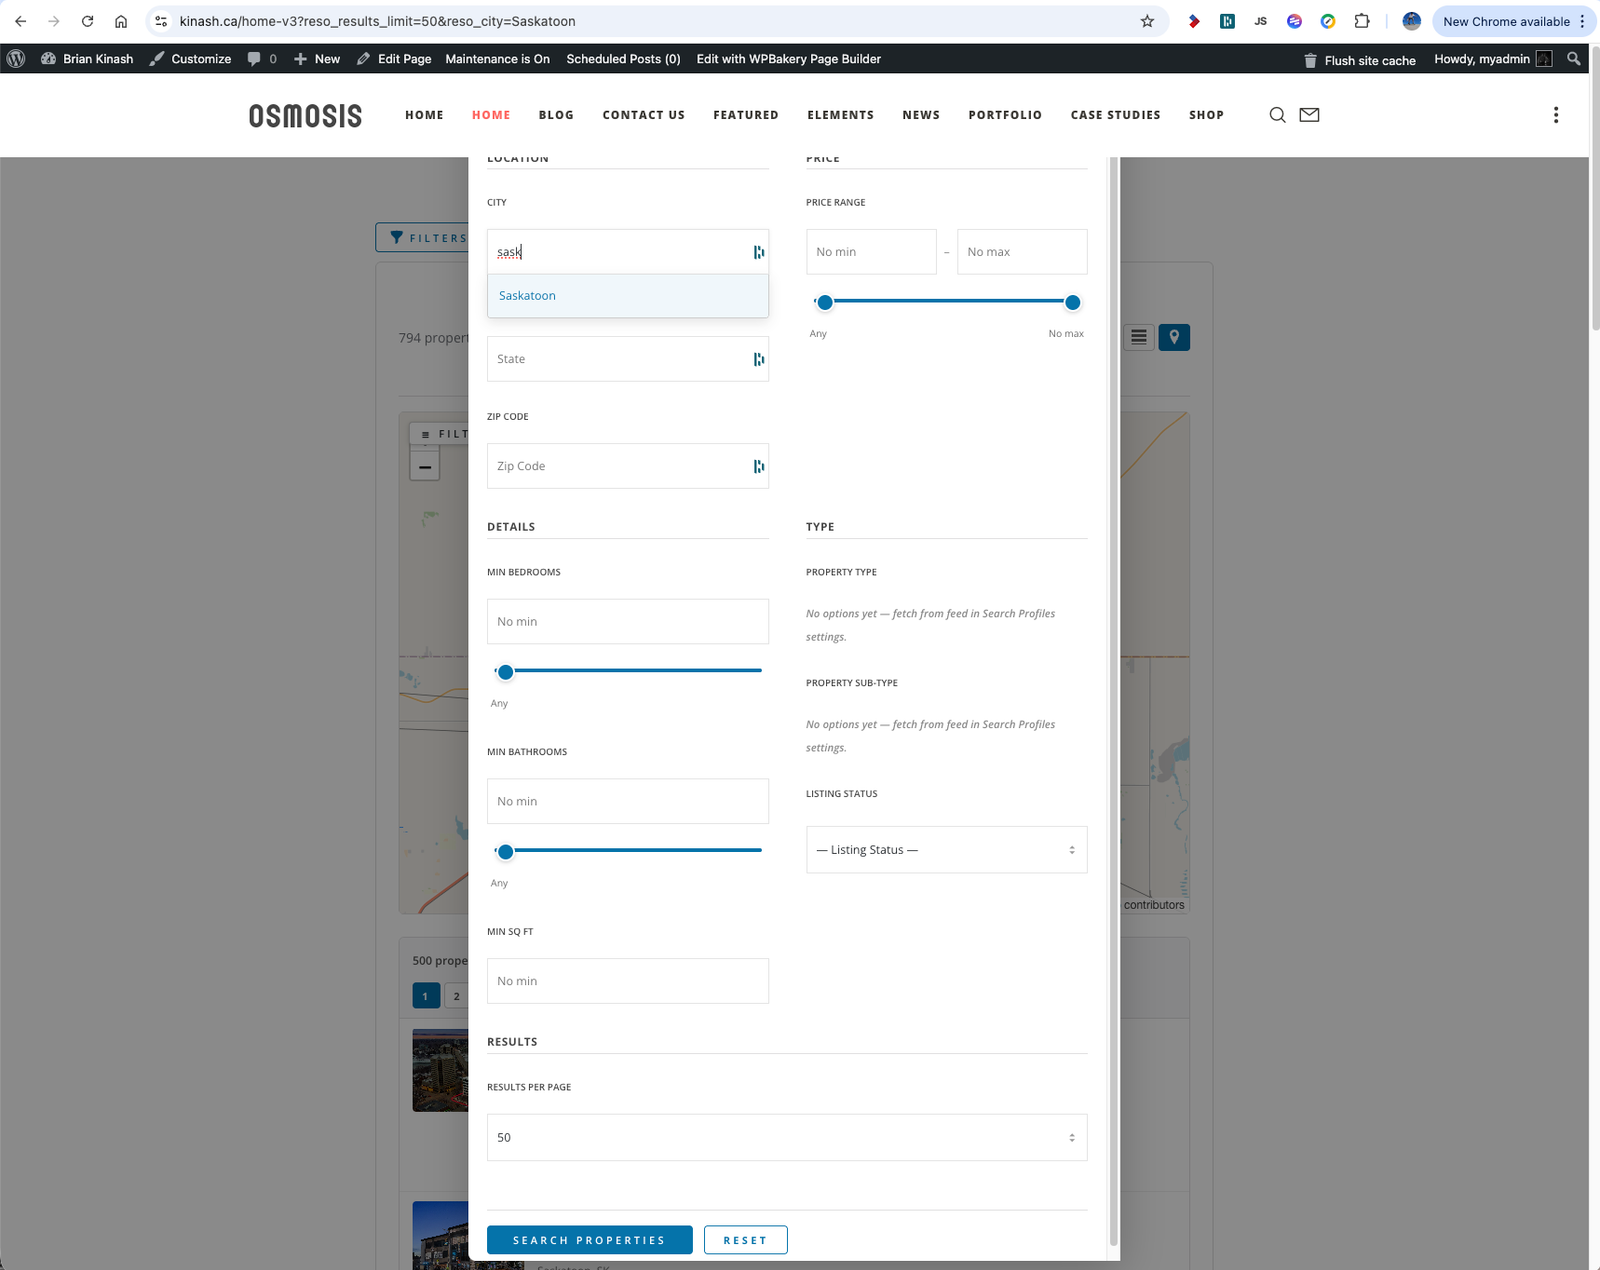
Task: Switch to list view icon
Action: pos(1139,337)
